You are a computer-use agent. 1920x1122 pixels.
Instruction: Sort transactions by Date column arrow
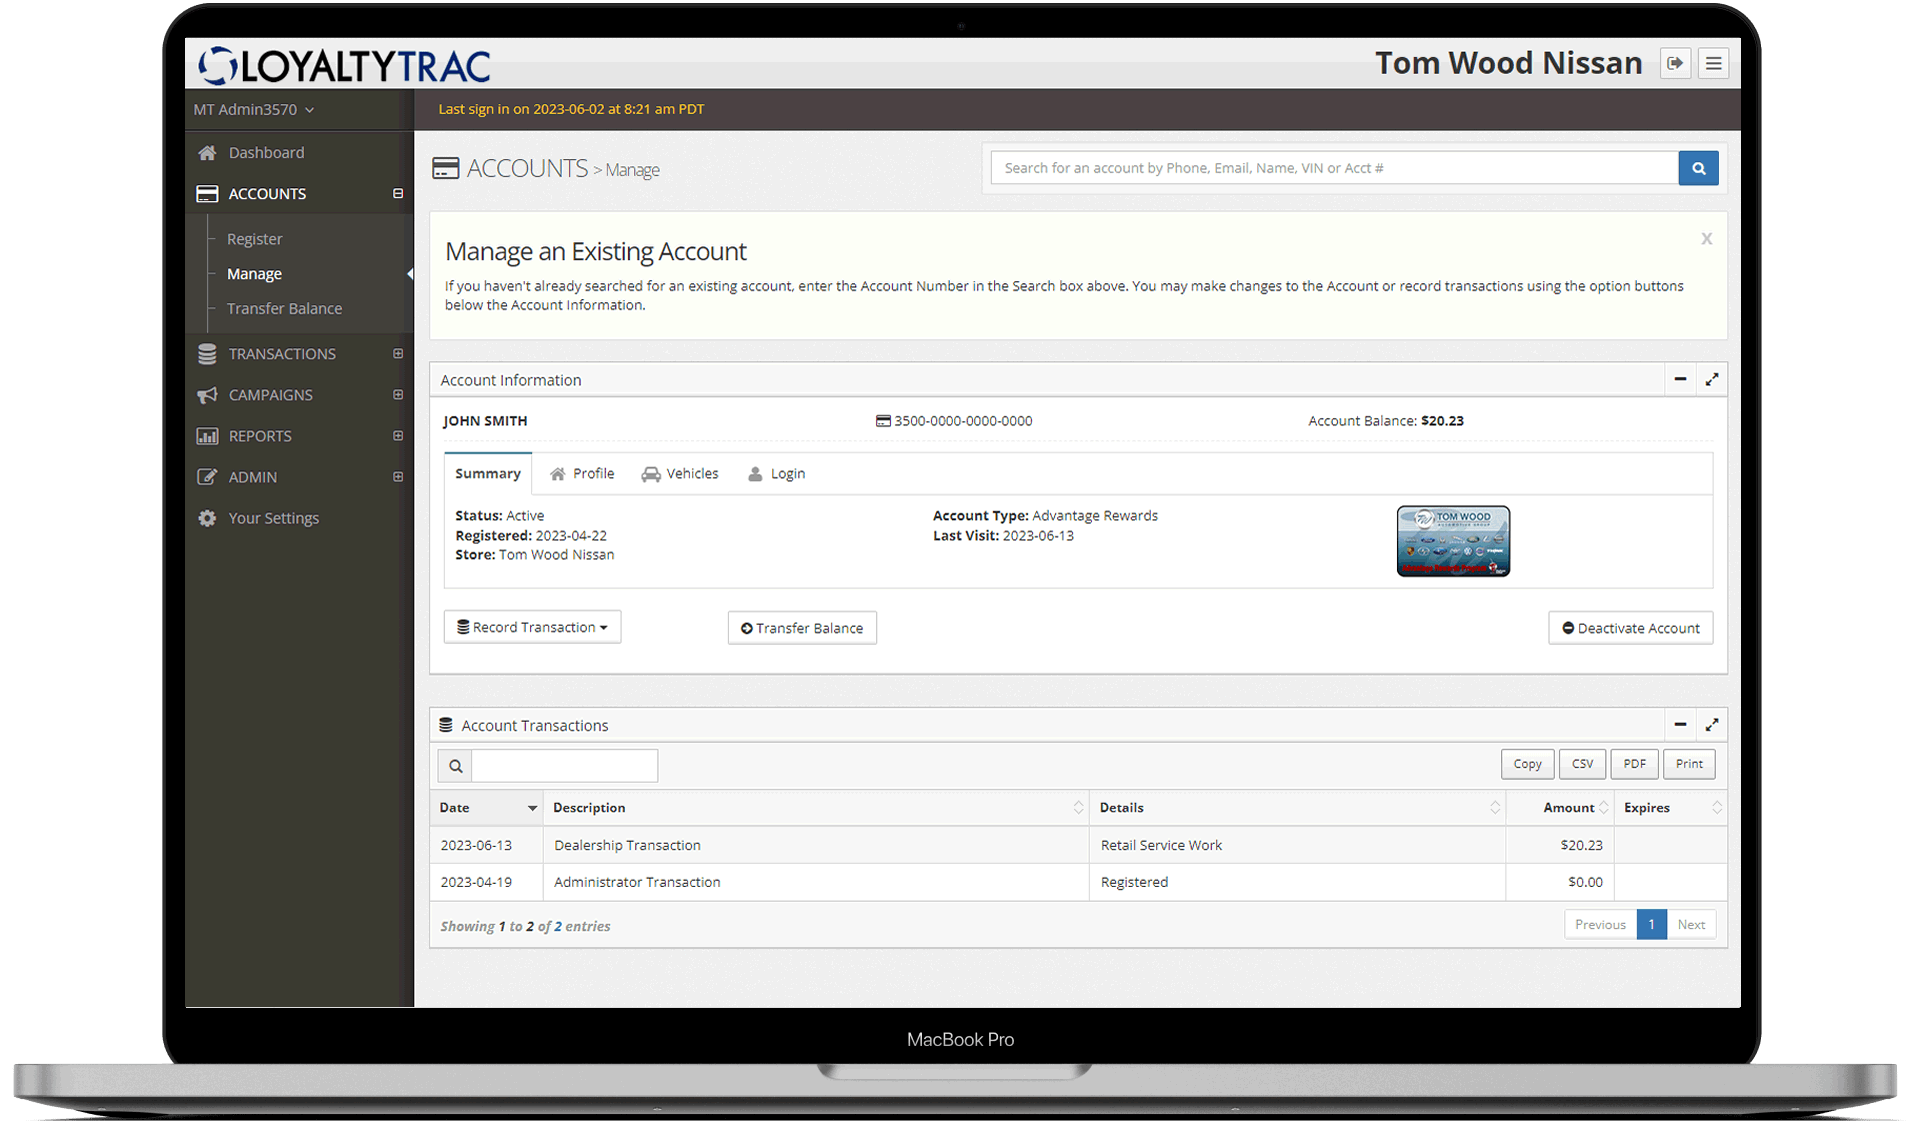click(532, 808)
